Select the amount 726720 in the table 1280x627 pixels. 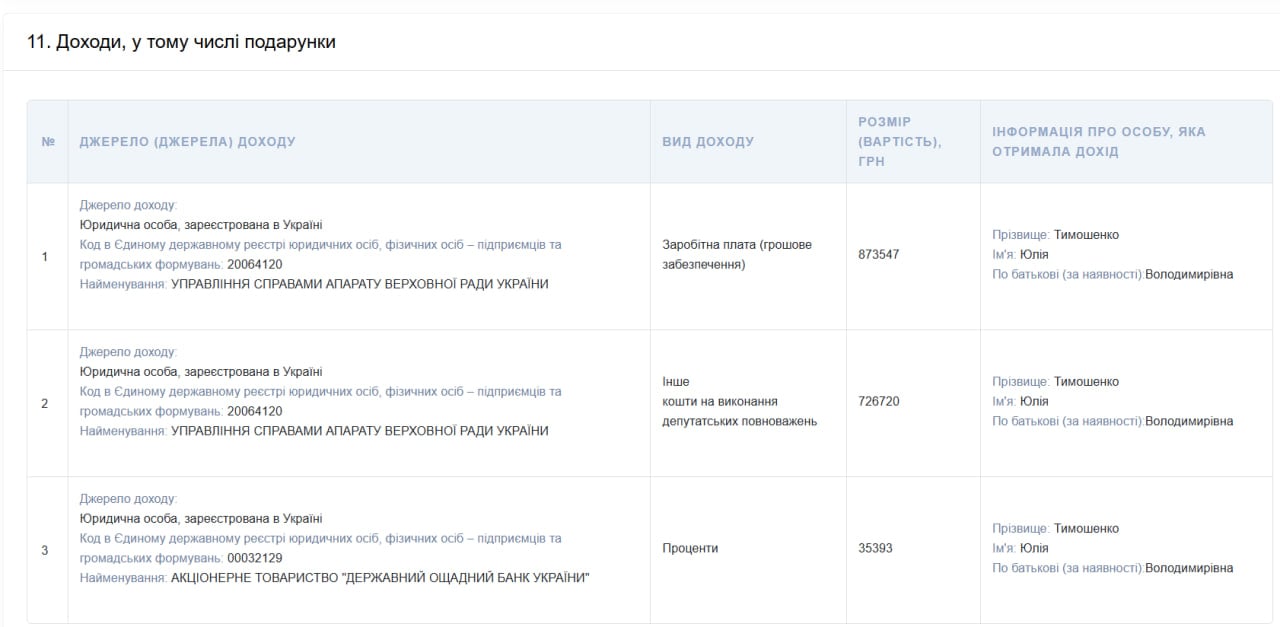[878, 402]
